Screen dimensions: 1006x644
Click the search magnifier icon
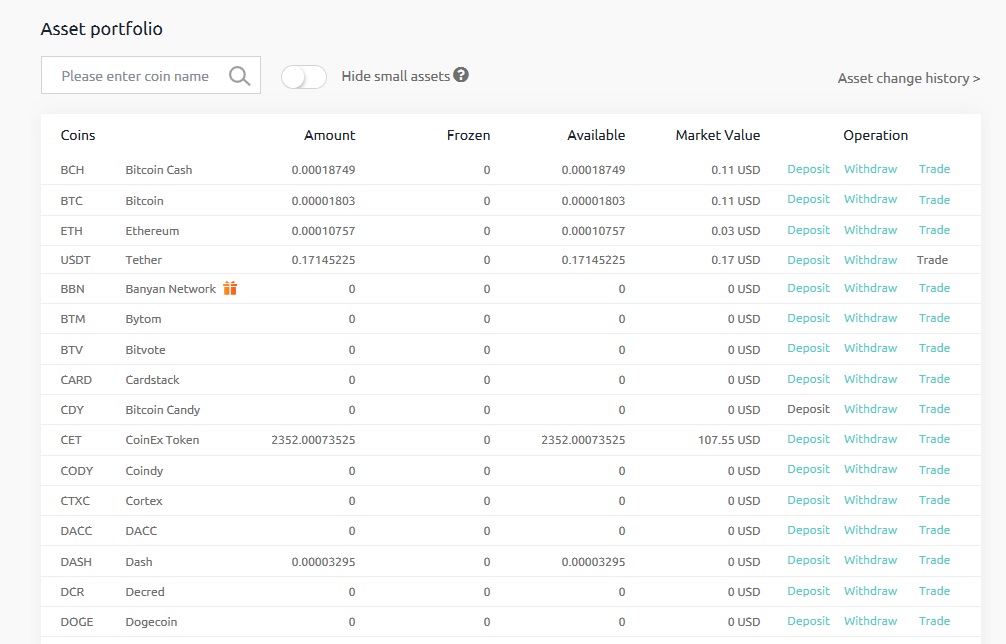[x=239, y=76]
